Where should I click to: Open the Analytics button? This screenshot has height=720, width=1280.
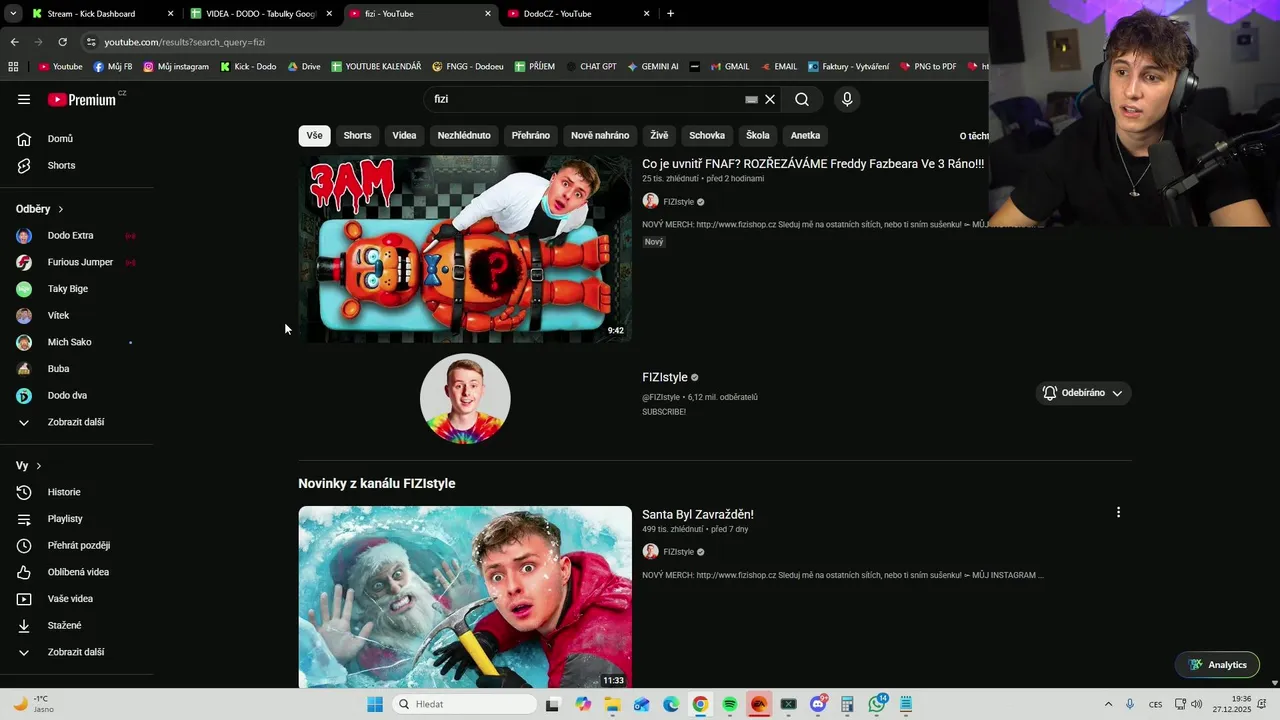click(1217, 665)
